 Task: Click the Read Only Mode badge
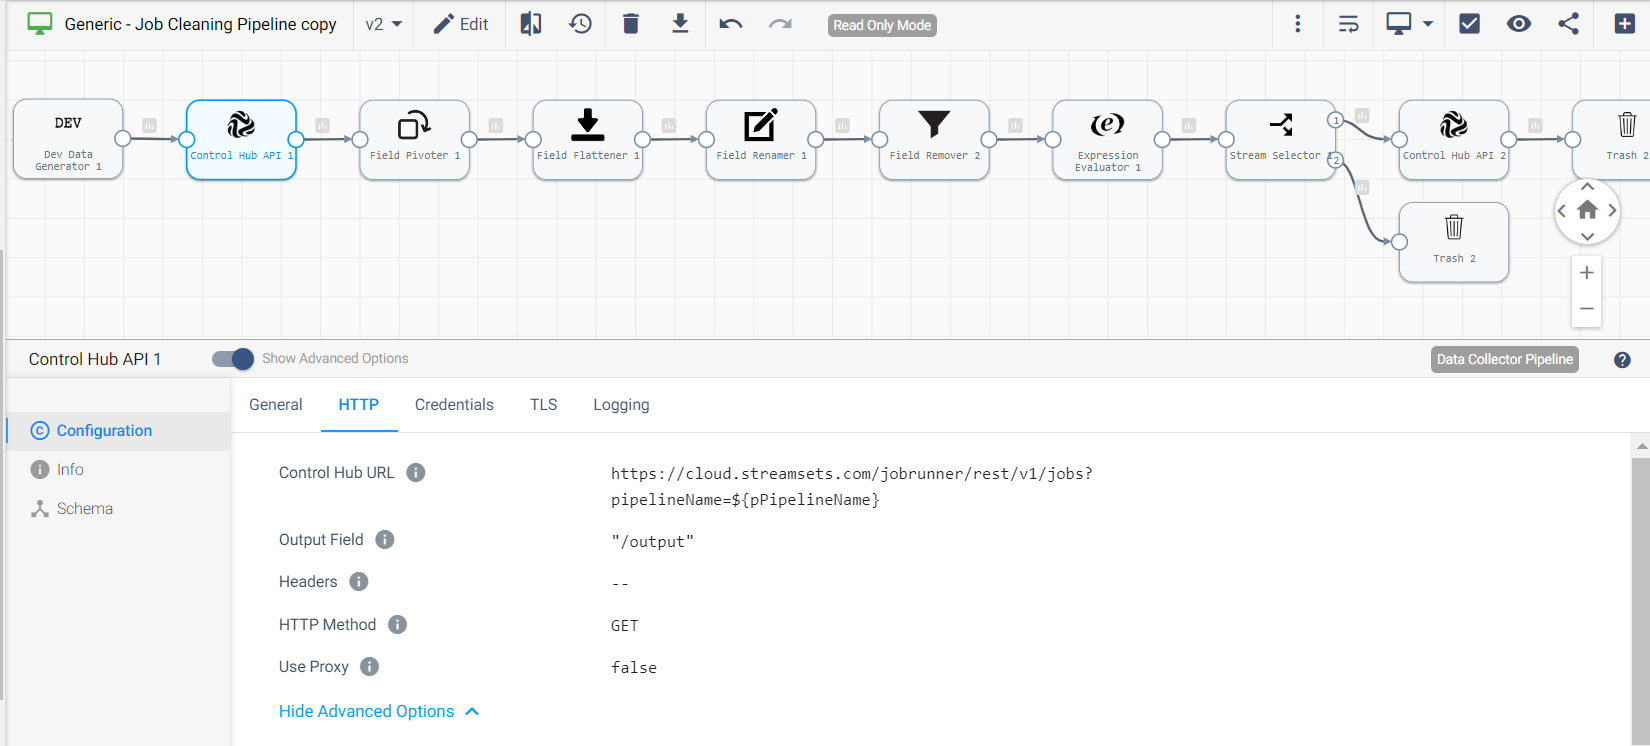click(882, 25)
